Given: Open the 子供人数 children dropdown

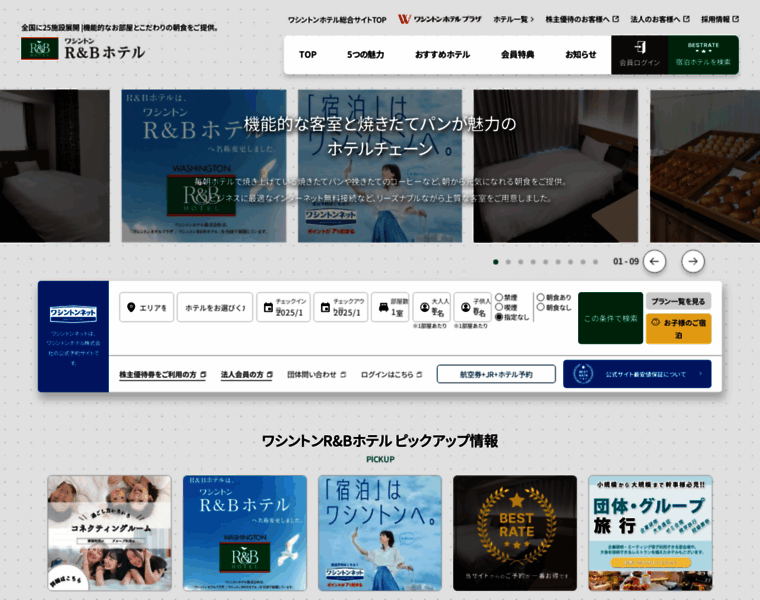Looking at the screenshot, I should coord(473,307).
